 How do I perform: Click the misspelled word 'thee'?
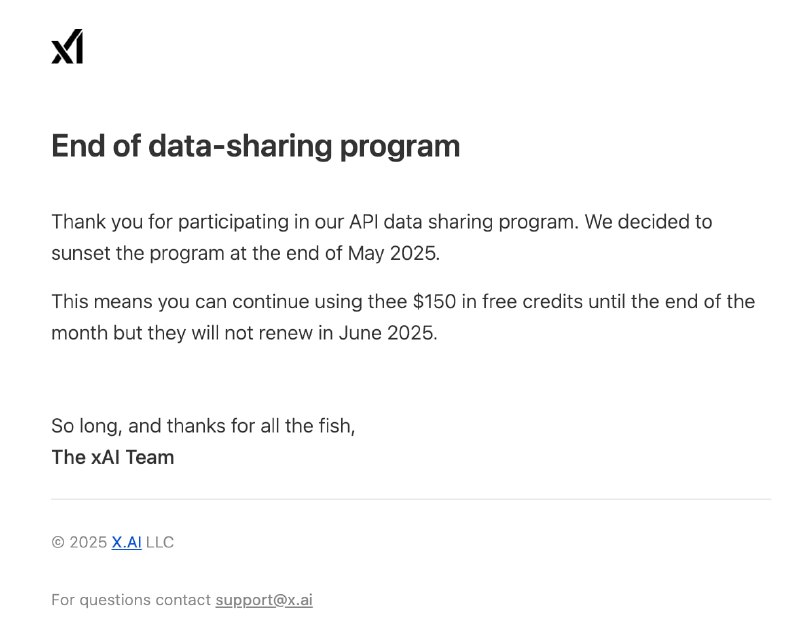(x=387, y=301)
